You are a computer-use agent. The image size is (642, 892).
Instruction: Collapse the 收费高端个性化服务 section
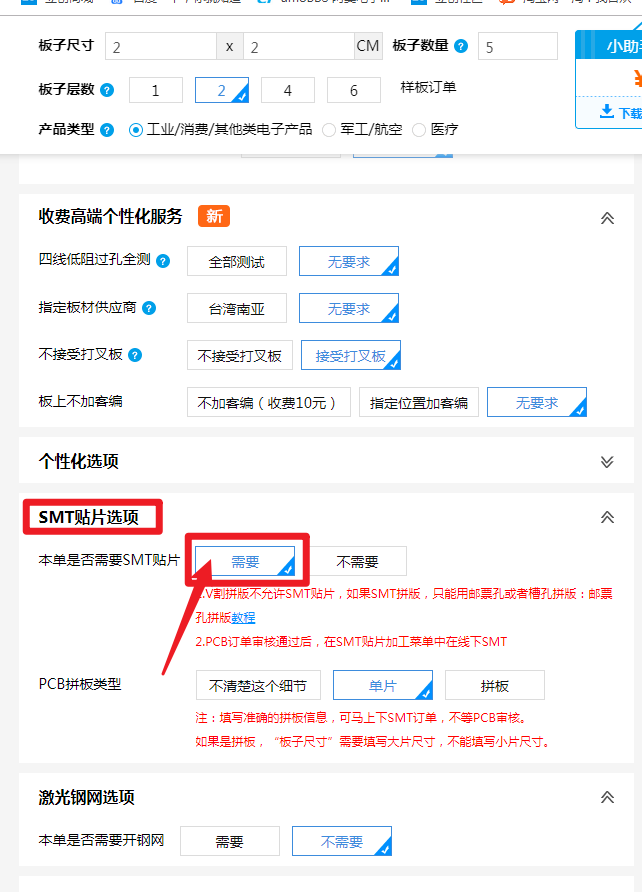606,217
